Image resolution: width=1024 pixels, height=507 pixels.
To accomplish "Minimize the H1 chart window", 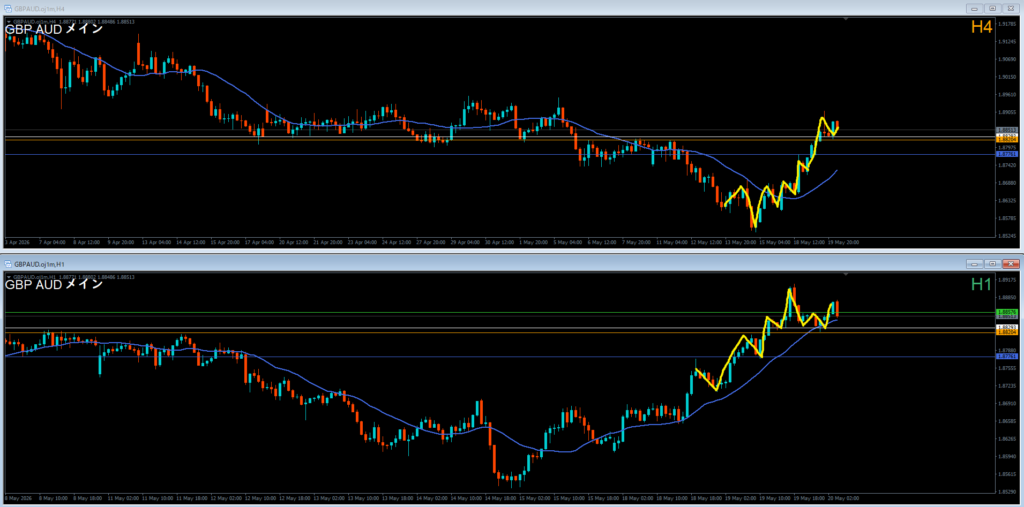I will click(975, 264).
